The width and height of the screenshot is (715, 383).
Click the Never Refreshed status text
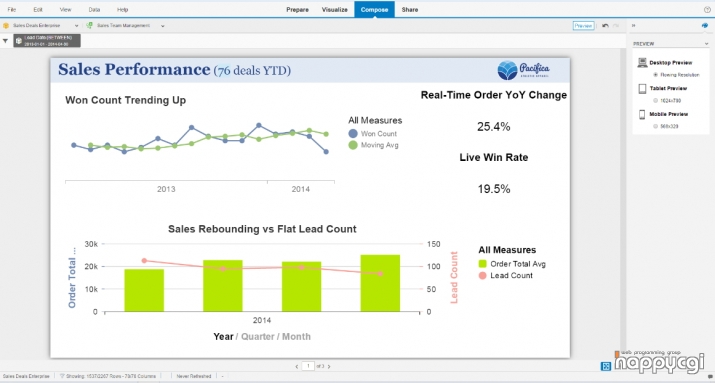click(194, 376)
